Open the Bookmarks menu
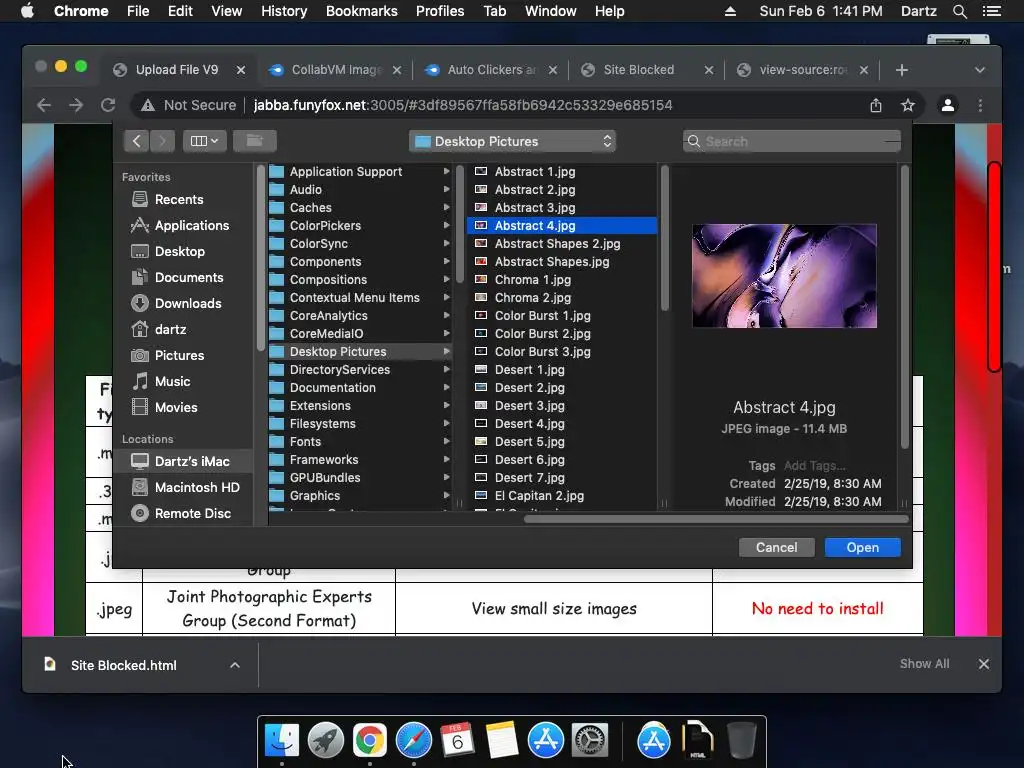Viewport: 1024px width, 768px height. pos(361,11)
